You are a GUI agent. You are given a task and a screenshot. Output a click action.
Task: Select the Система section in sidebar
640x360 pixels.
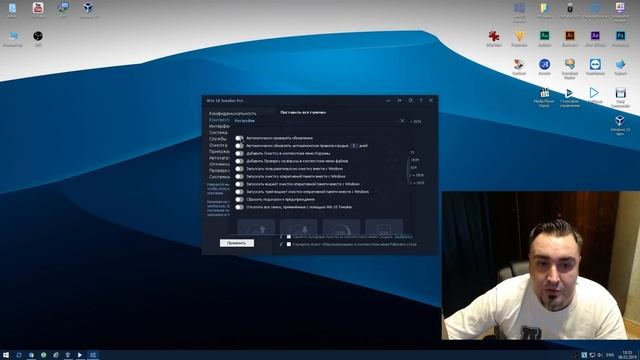tap(218, 133)
